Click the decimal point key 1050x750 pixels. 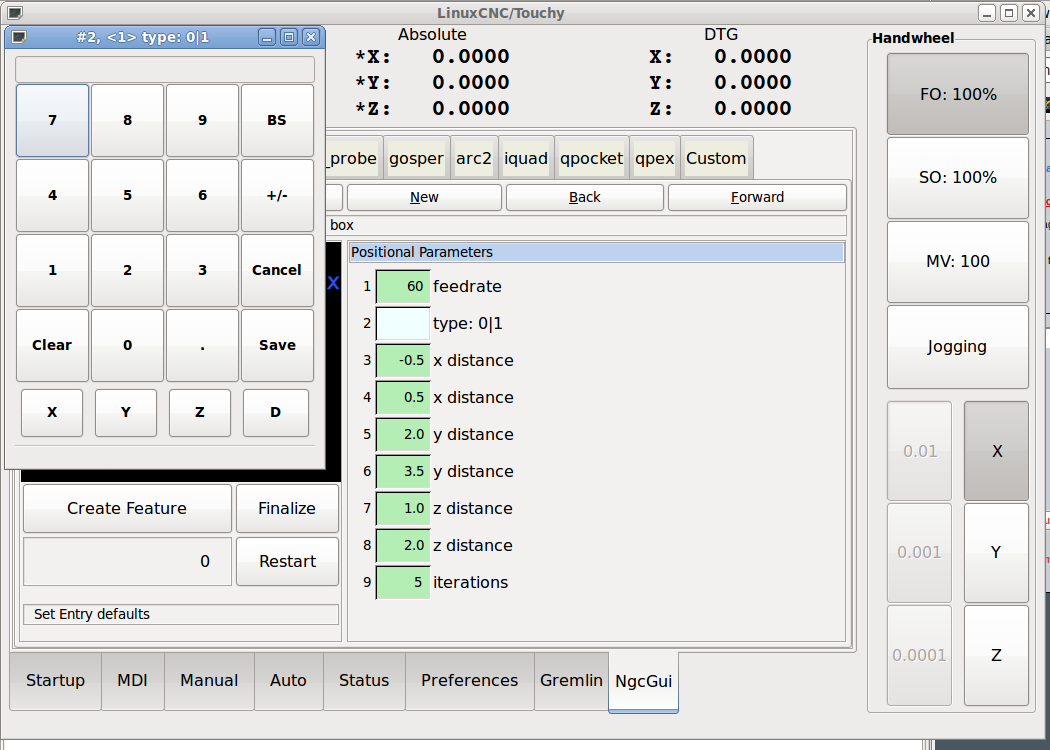[x=202, y=346]
